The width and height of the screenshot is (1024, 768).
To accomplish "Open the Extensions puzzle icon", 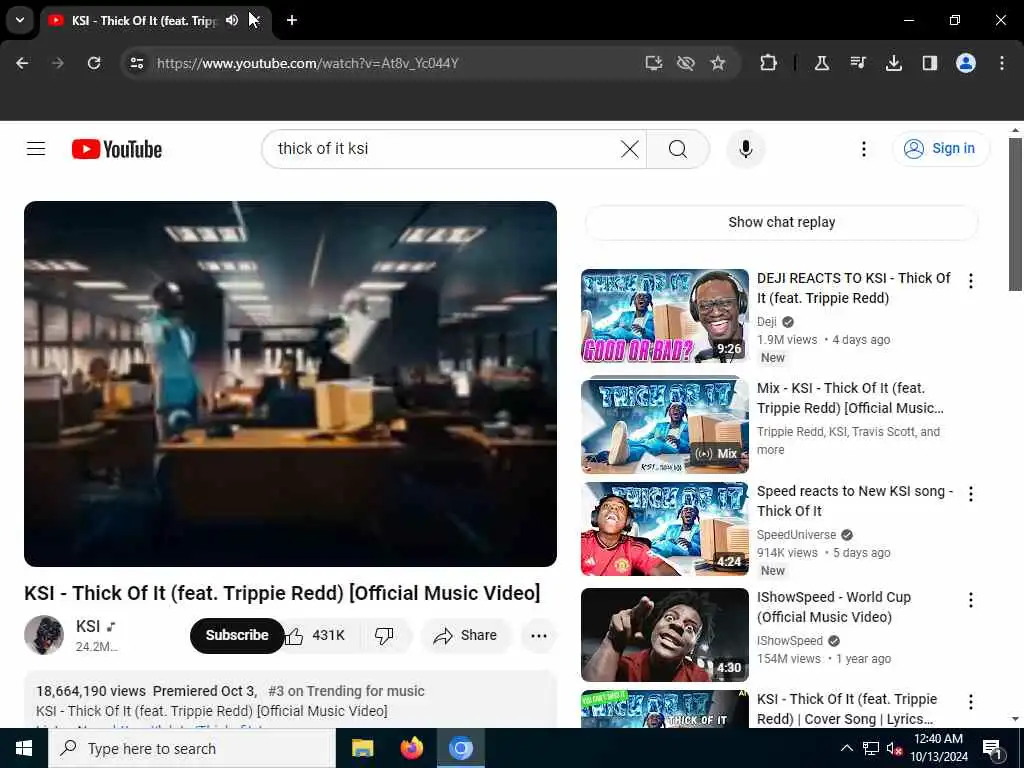I will tap(769, 63).
